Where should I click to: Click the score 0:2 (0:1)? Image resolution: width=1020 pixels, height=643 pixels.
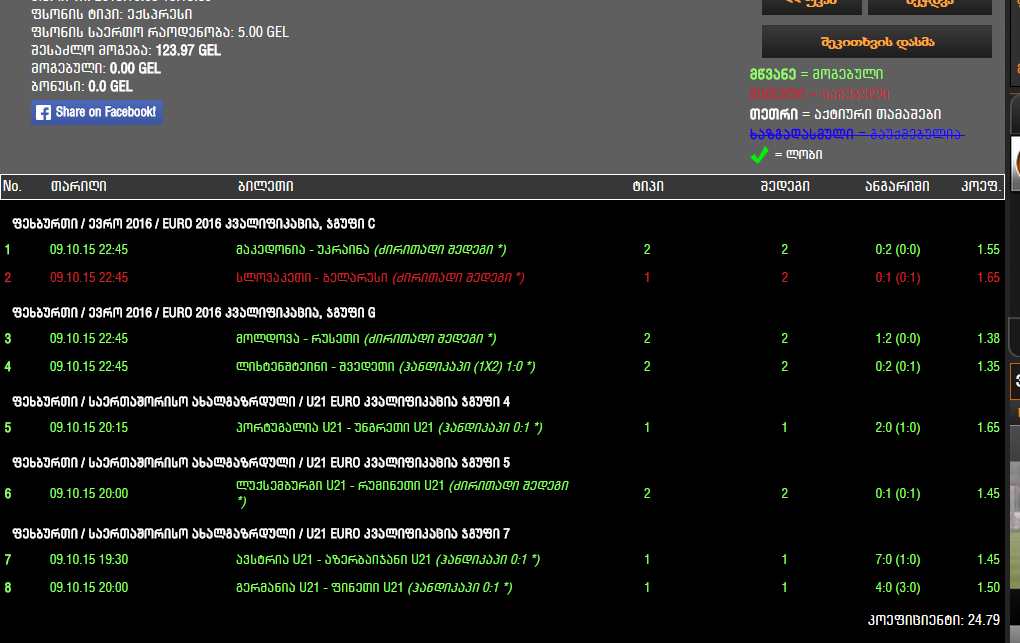point(898,366)
